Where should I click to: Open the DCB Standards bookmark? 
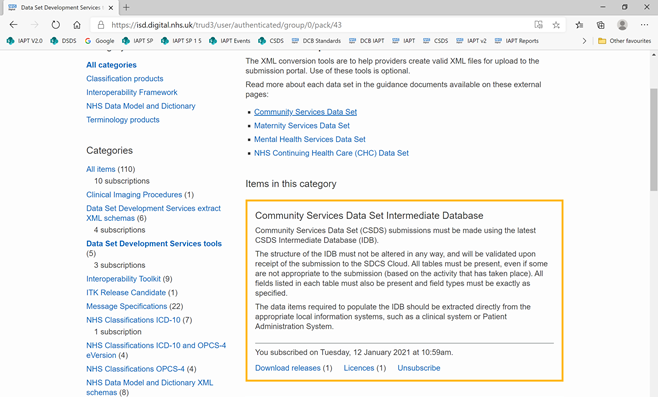click(x=316, y=41)
